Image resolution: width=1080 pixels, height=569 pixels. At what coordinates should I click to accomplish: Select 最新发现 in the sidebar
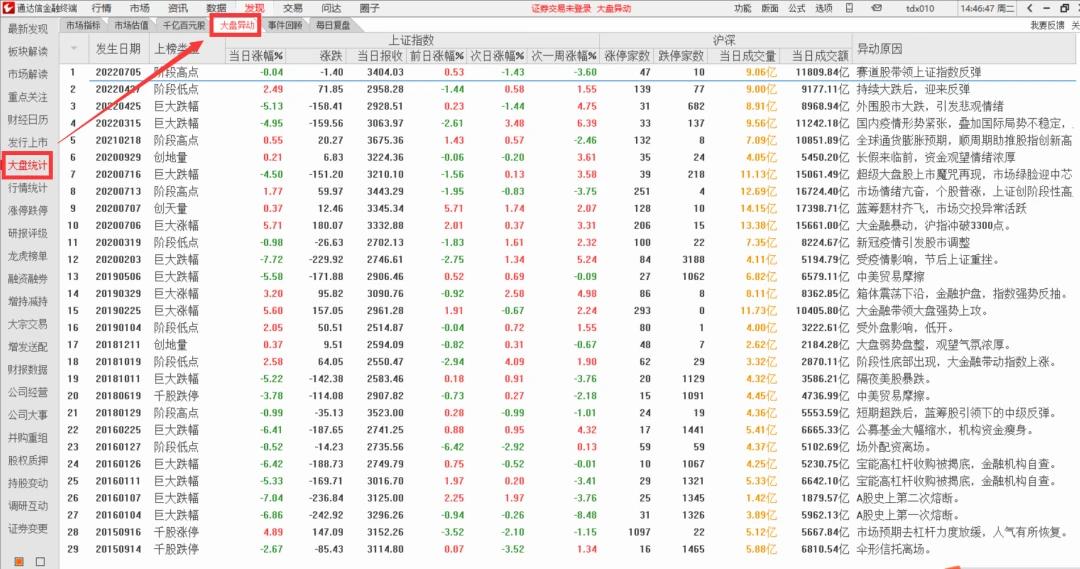click(28, 29)
